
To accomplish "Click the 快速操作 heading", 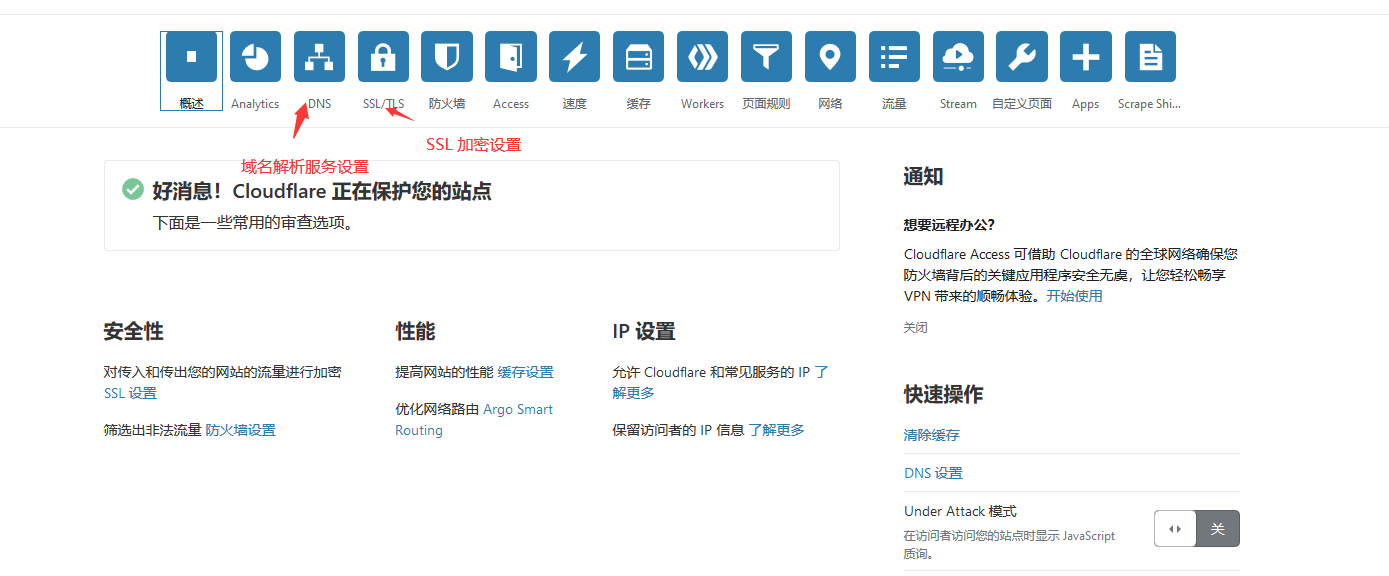I will click(x=943, y=394).
